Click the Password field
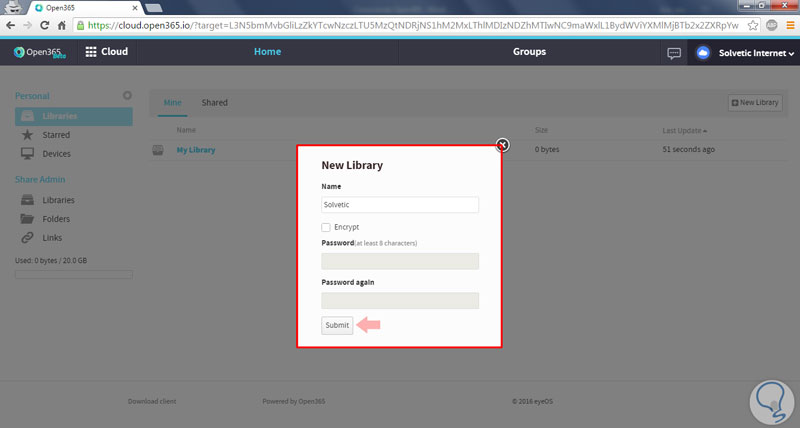The height and width of the screenshot is (428, 800). pyautogui.click(x=400, y=261)
